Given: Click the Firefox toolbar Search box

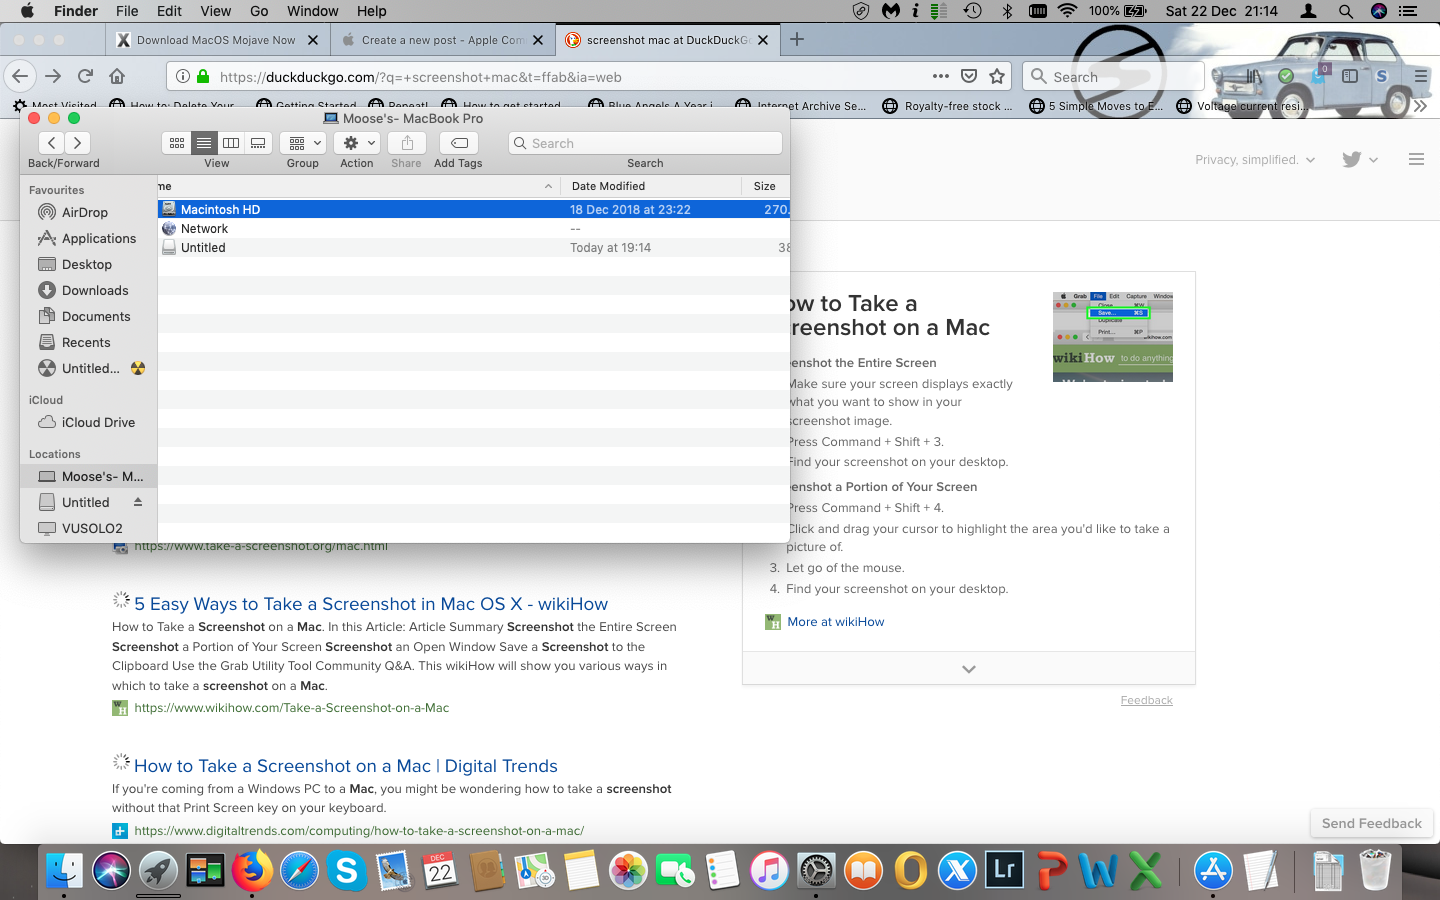Looking at the screenshot, I should (1113, 76).
